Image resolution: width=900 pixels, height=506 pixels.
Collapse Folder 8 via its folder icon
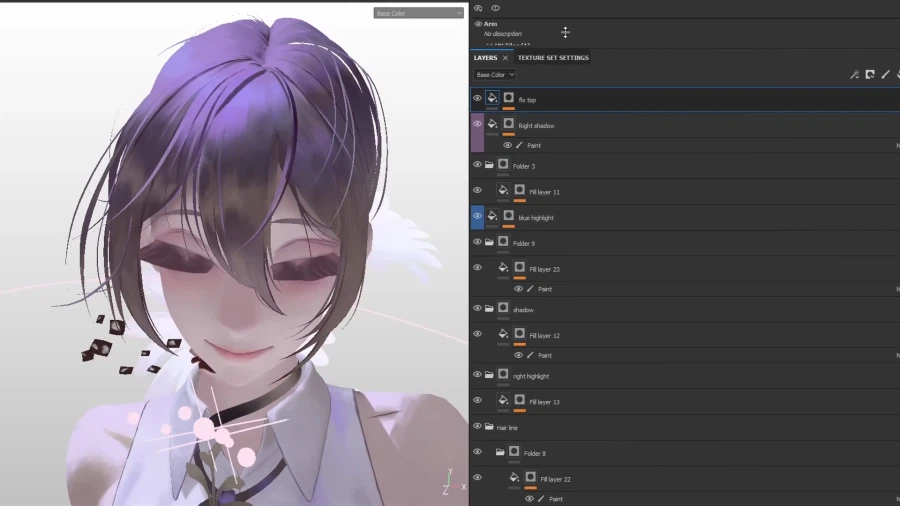[x=500, y=453]
